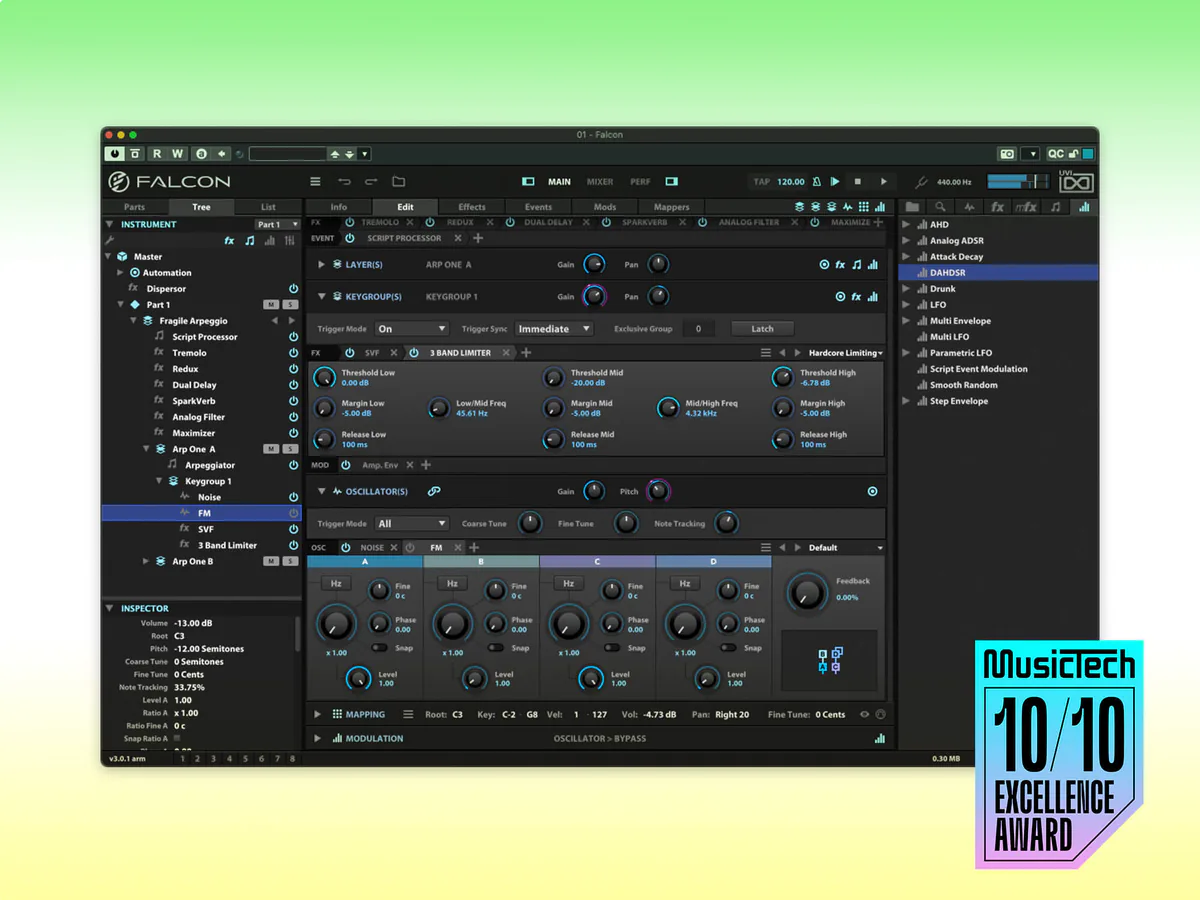
Task: Open the files folder tab in browser
Action: [912, 207]
